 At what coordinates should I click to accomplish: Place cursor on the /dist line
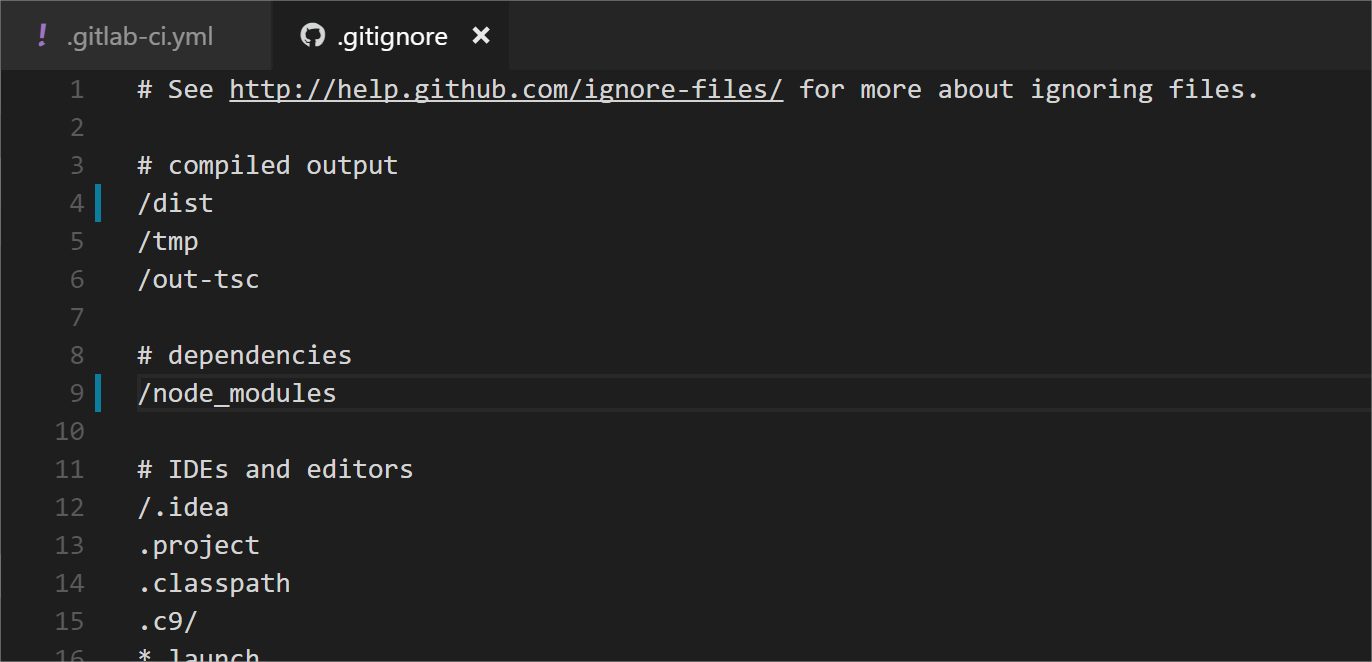(x=176, y=204)
